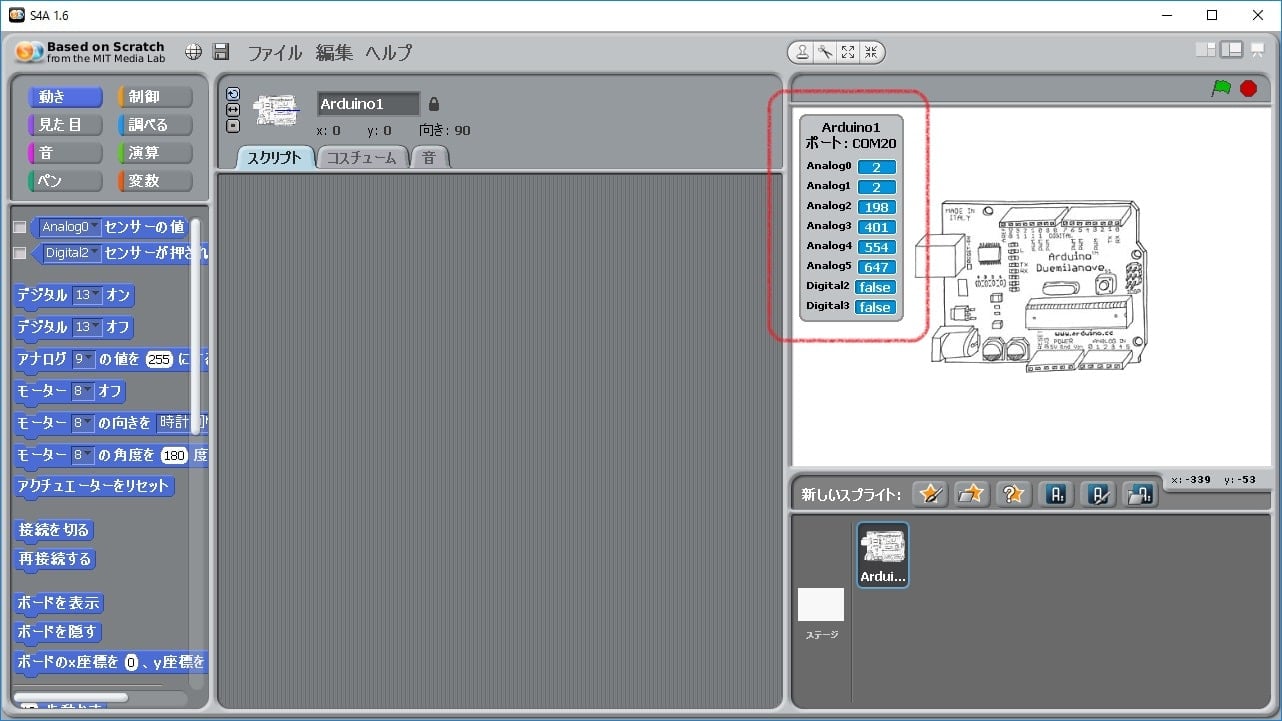
Task: Select the 見た目 block category
Action: tap(65, 125)
